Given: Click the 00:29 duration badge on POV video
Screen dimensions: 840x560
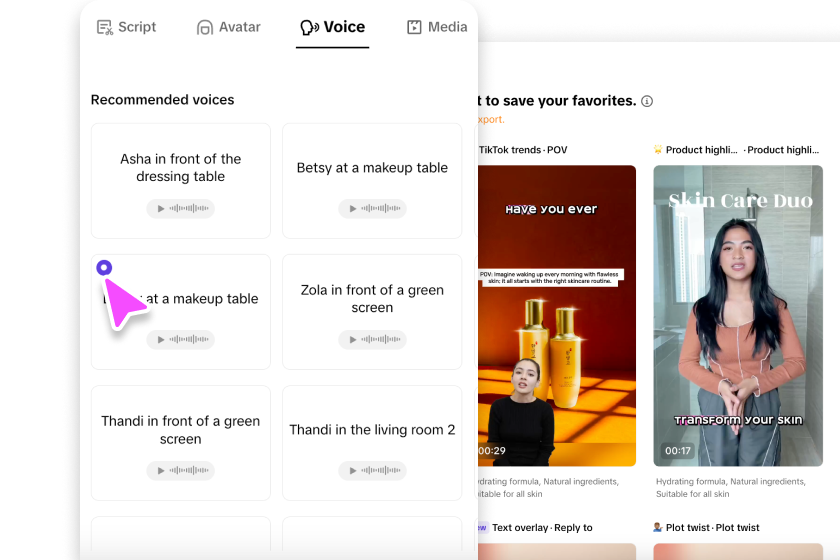Looking at the screenshot, I should [x=492, y=451].
